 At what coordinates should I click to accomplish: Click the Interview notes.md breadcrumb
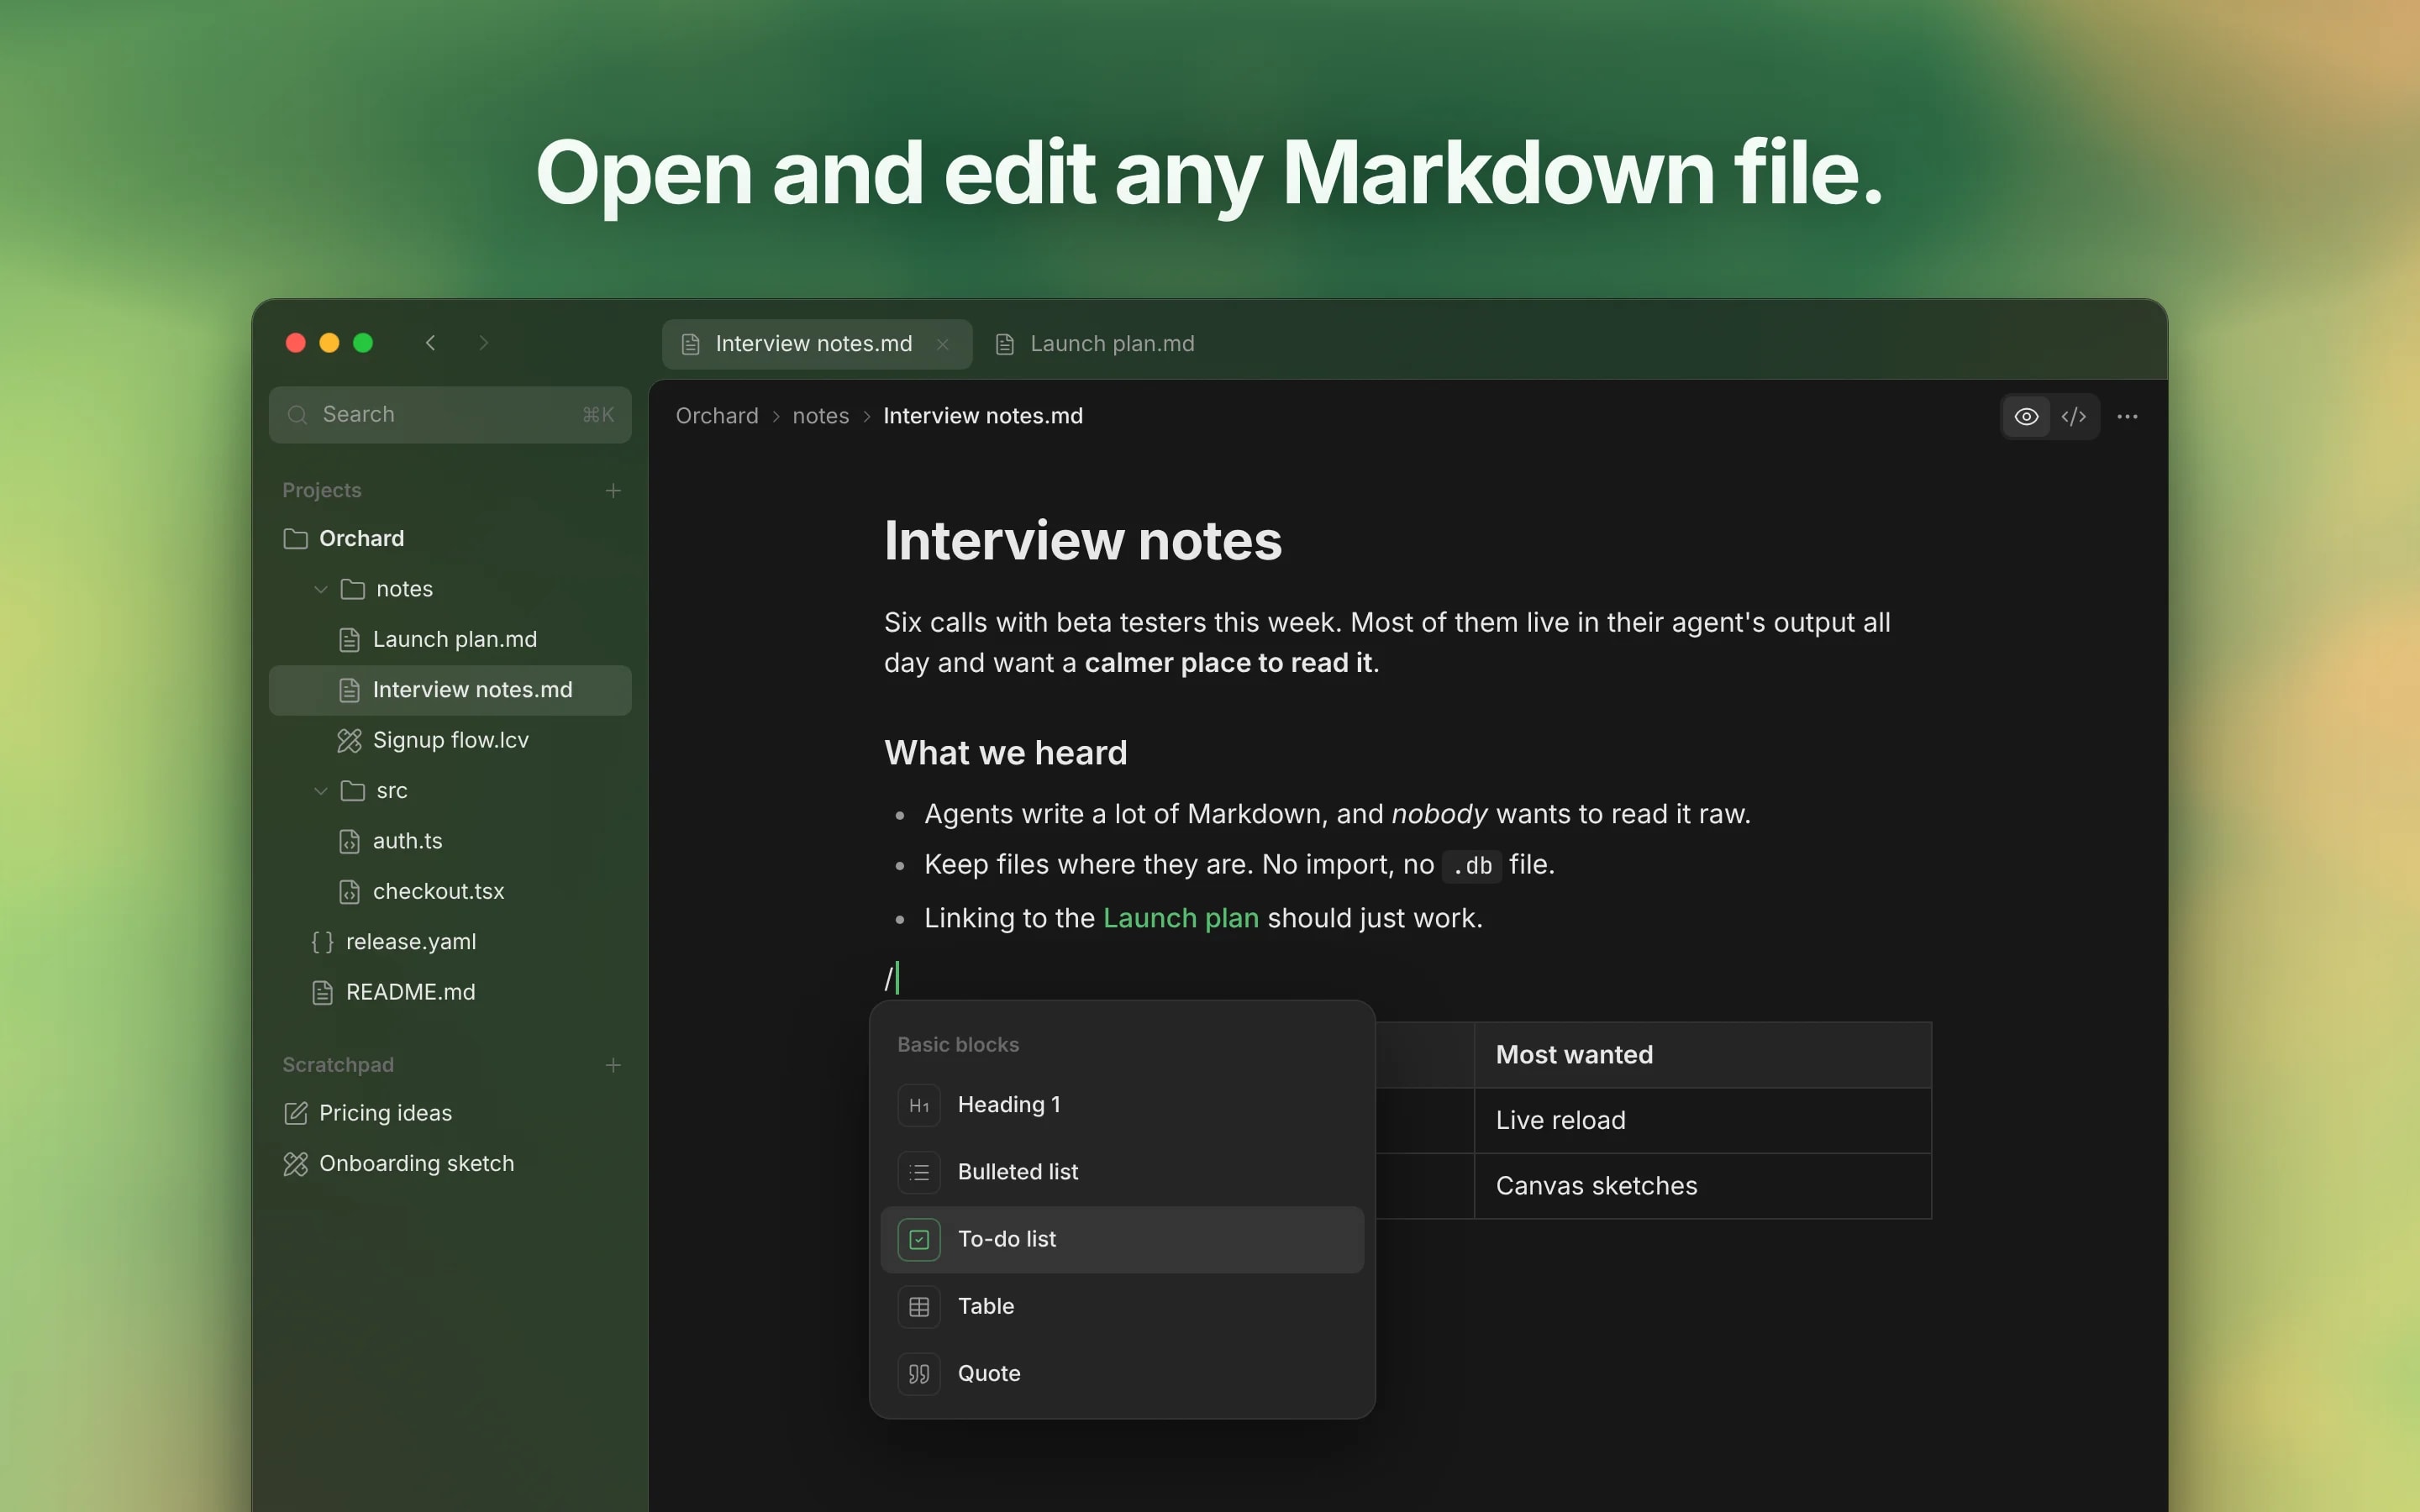click(x=983, y=416)
